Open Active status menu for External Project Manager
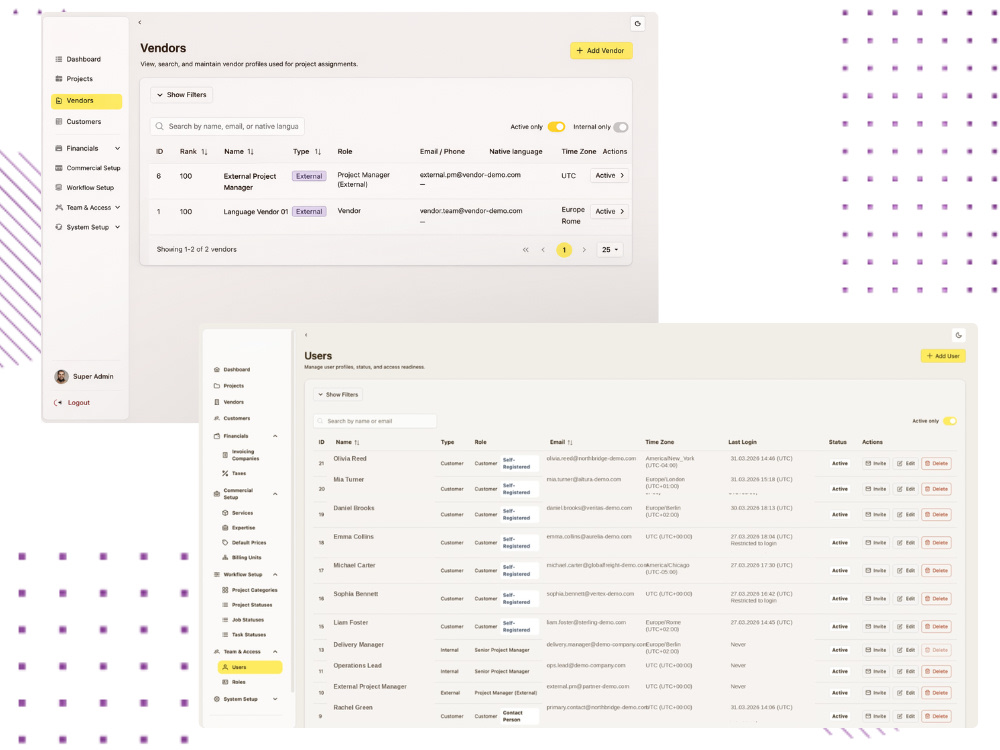Viewport: 1000px width, 750px height. tap(609, 175)
